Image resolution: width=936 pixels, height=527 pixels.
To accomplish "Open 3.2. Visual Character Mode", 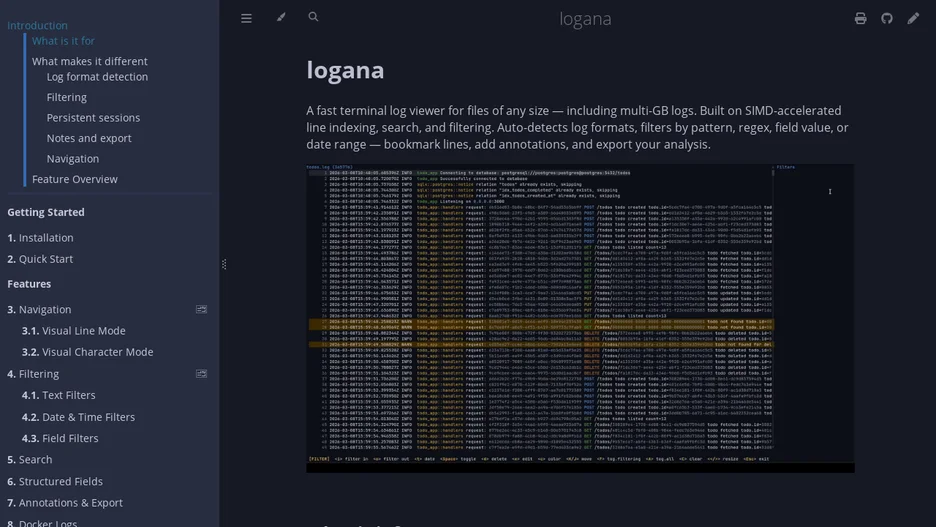I will [x=87, y=352].
